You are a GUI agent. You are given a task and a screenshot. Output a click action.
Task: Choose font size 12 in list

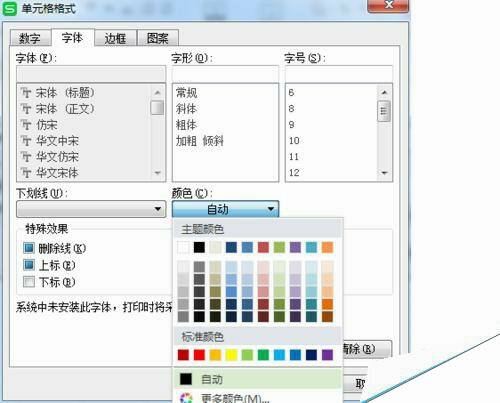294,173
